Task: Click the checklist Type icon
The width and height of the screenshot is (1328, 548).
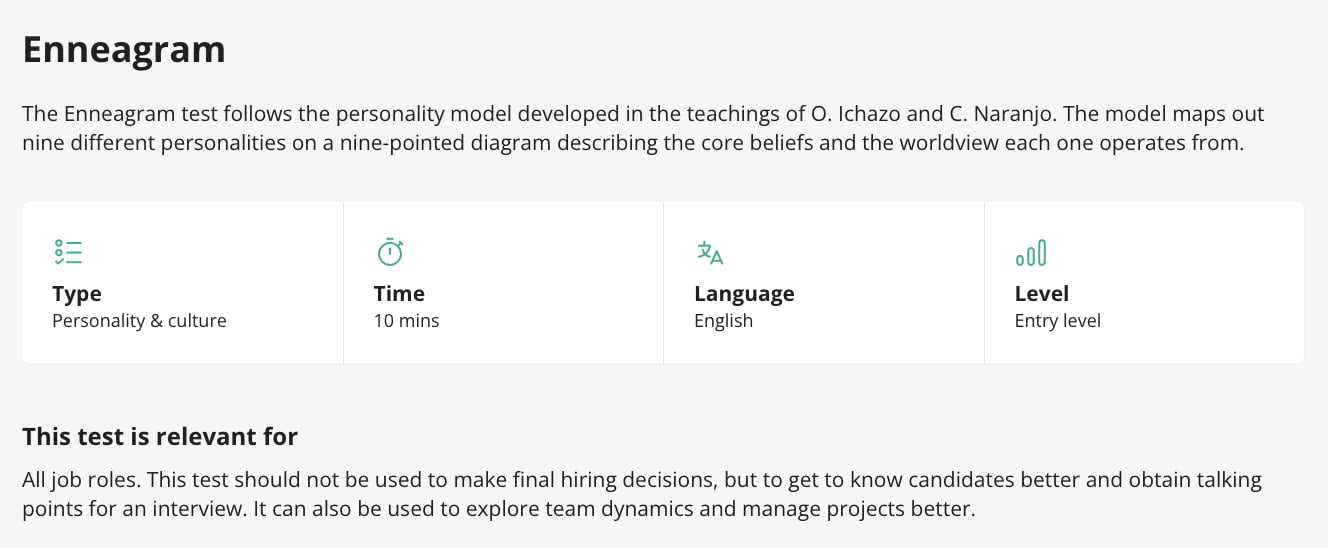Action: pos(68,252)
